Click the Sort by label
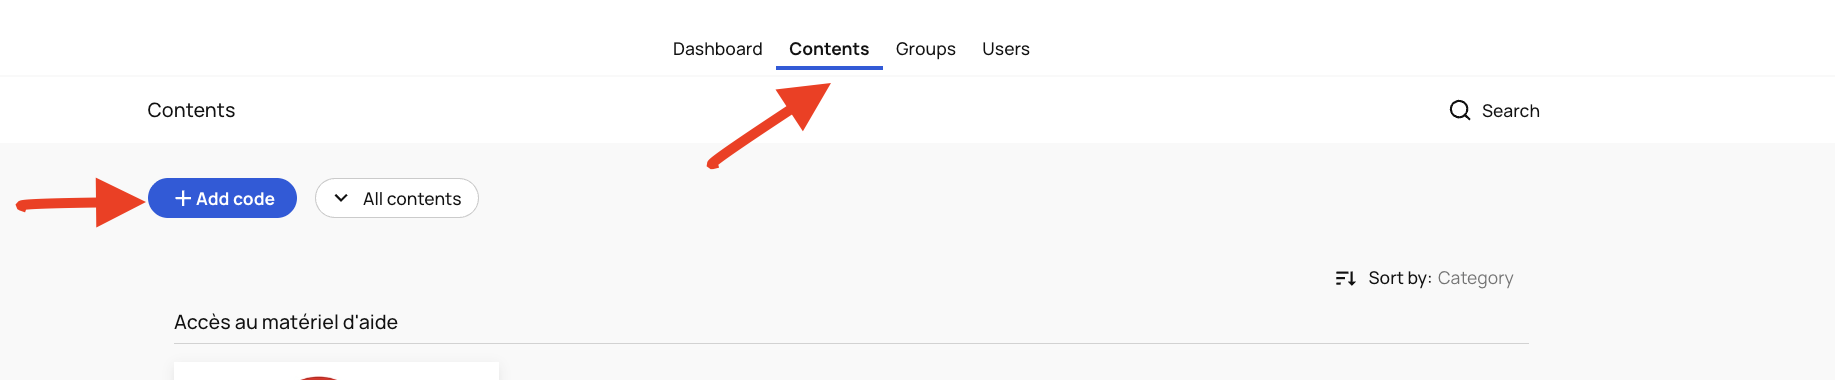 [x=1399, y=278]
